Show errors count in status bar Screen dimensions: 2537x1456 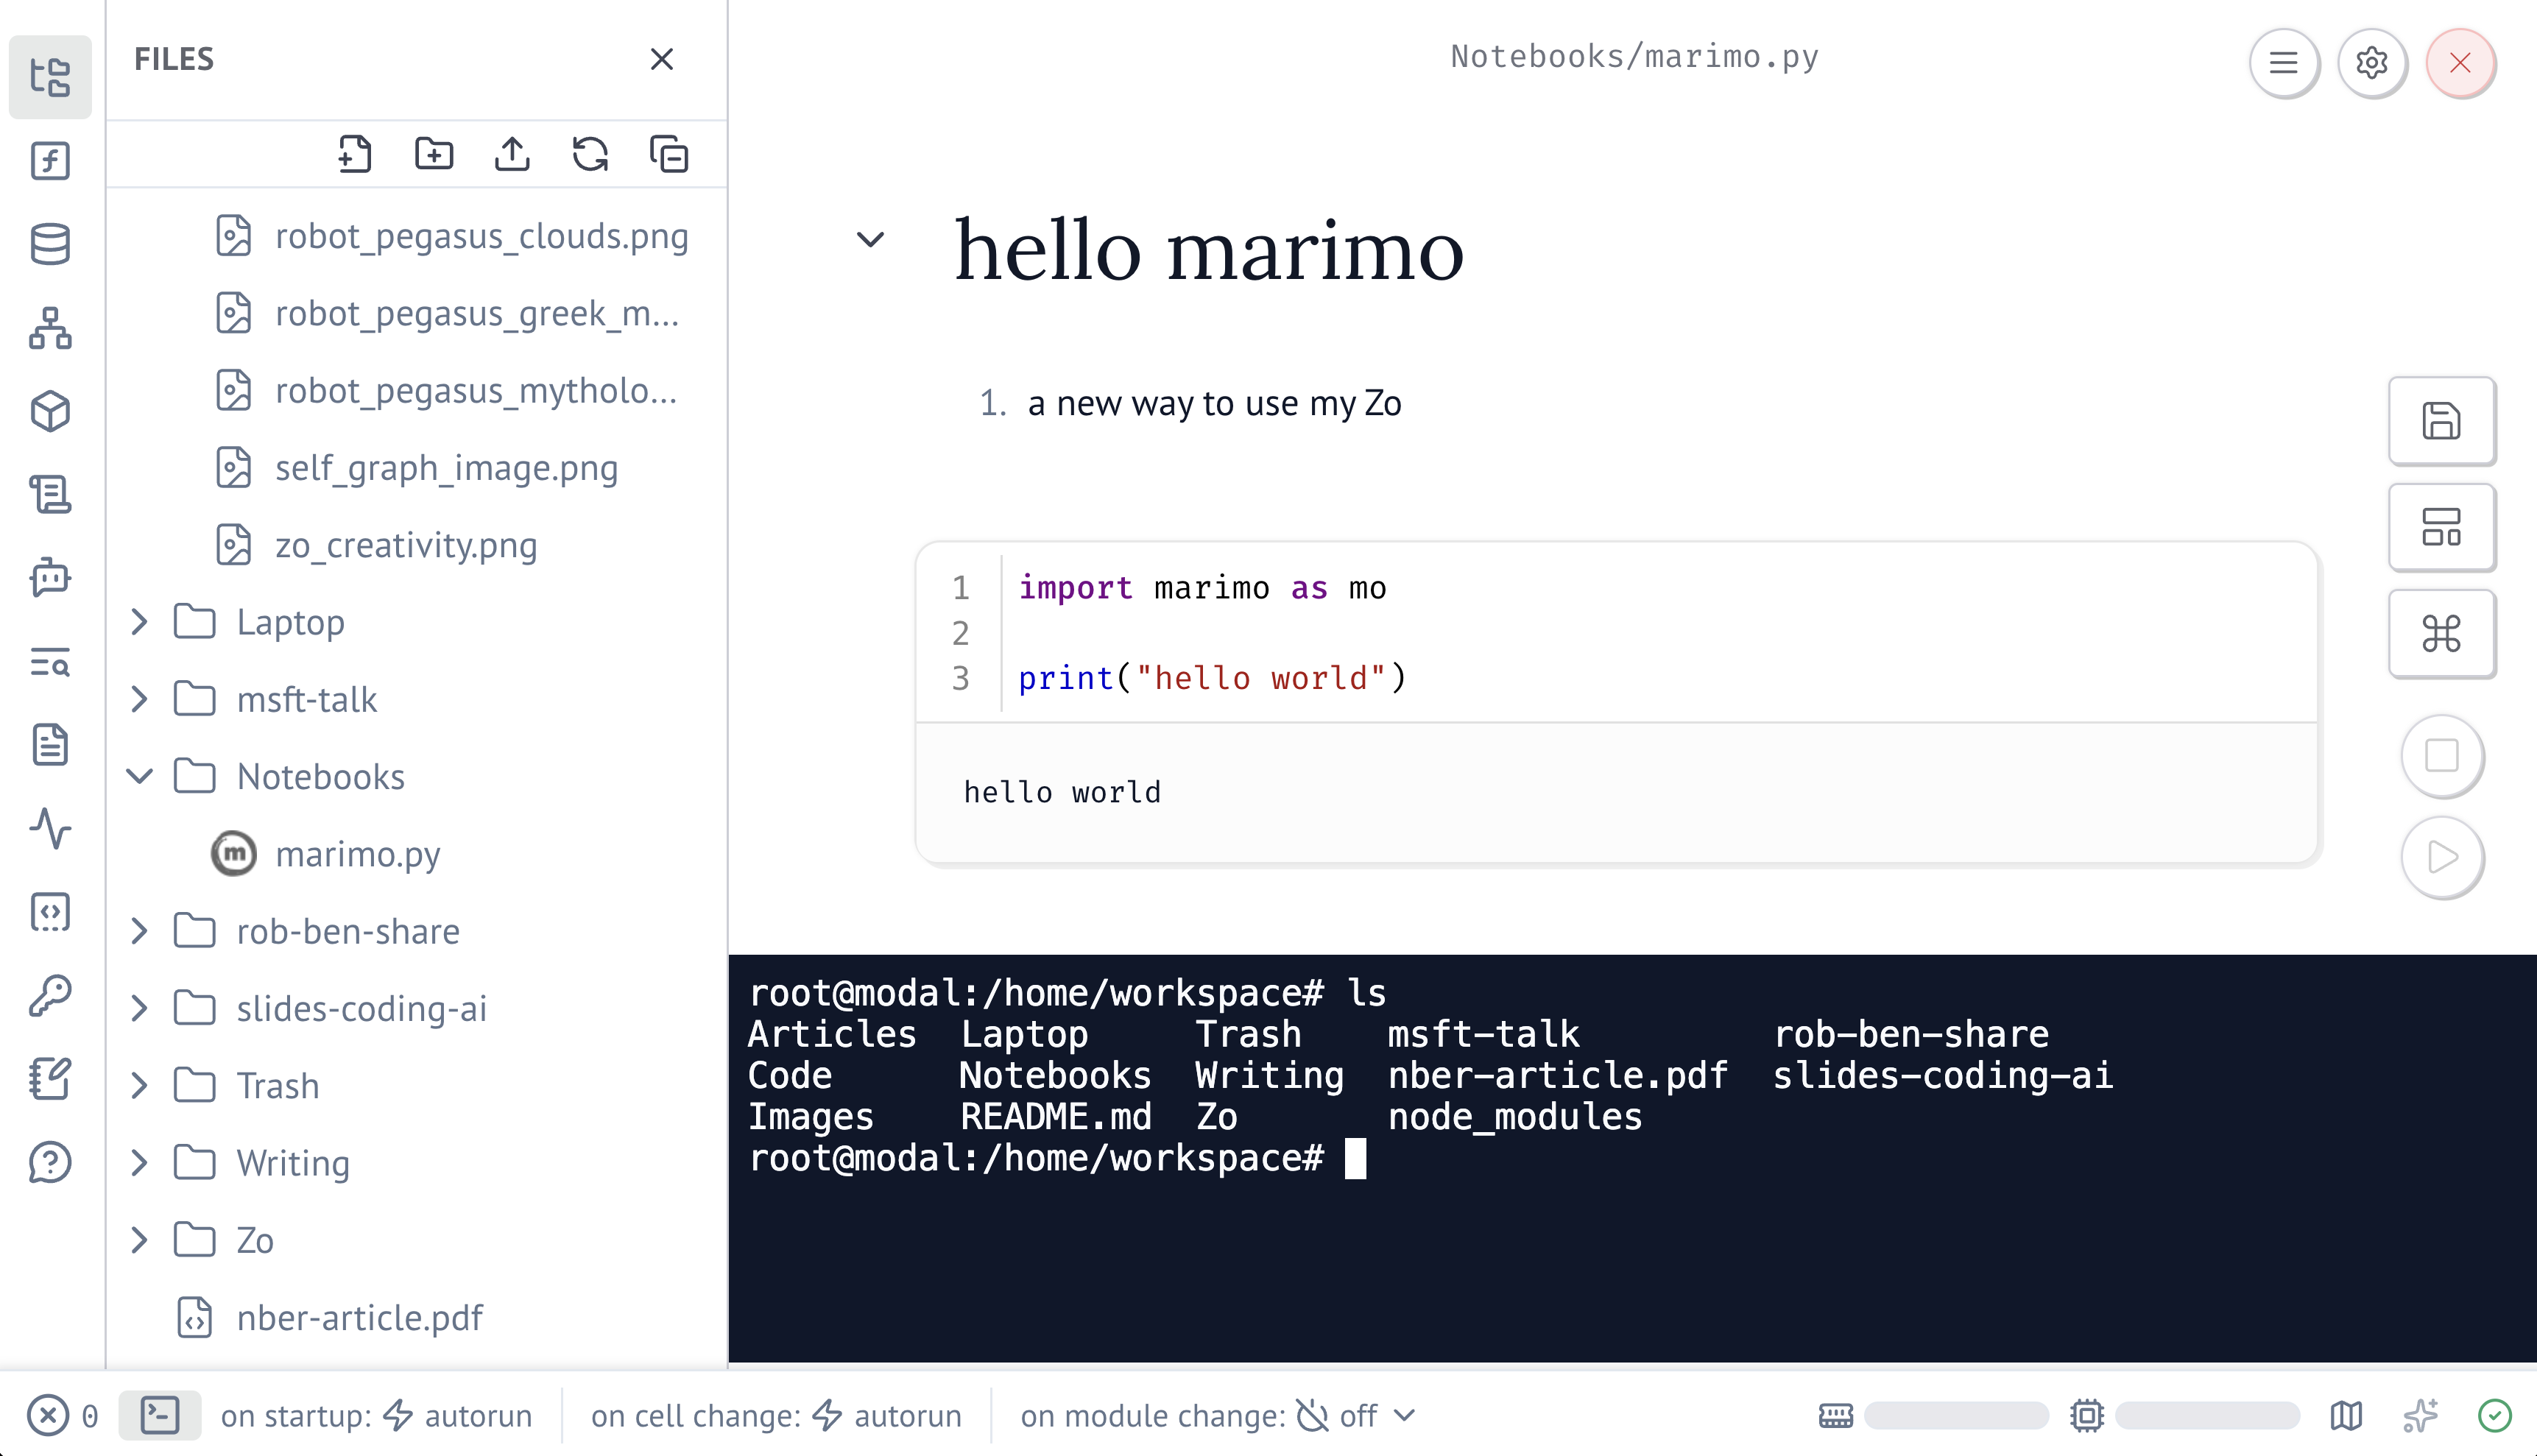pyautogui.click(x=63, y=1415)
